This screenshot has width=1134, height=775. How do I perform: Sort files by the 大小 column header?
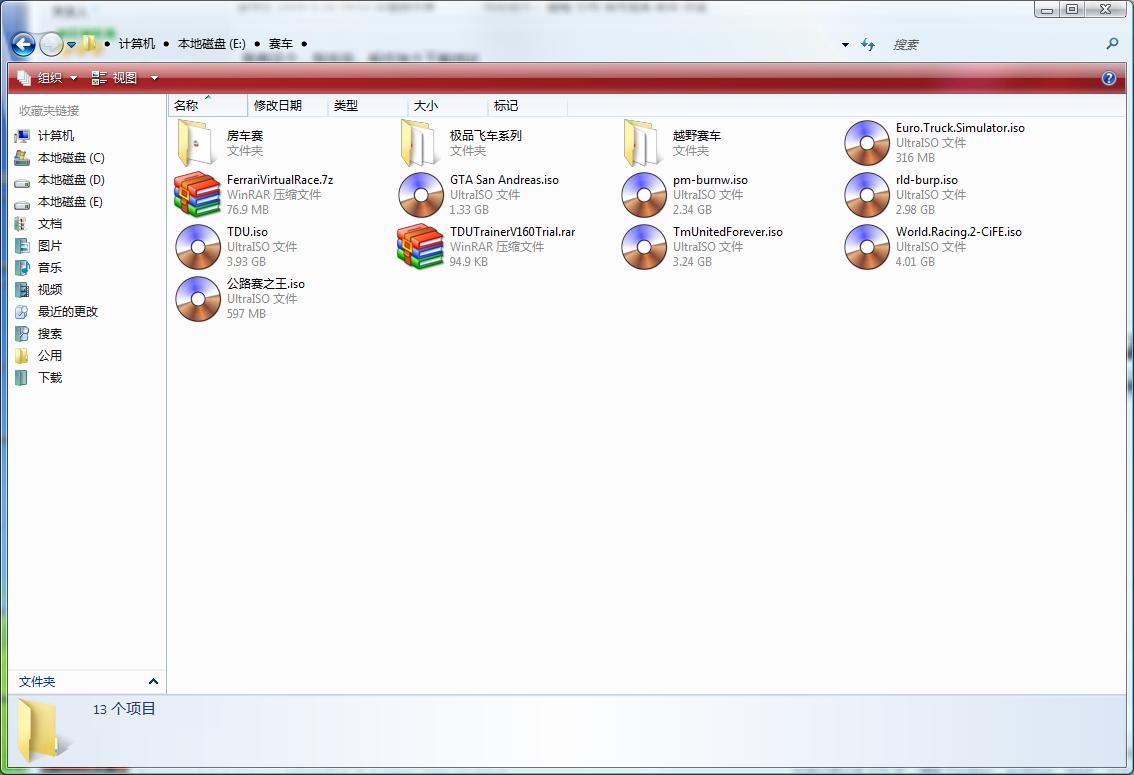[x=426, y=105]
